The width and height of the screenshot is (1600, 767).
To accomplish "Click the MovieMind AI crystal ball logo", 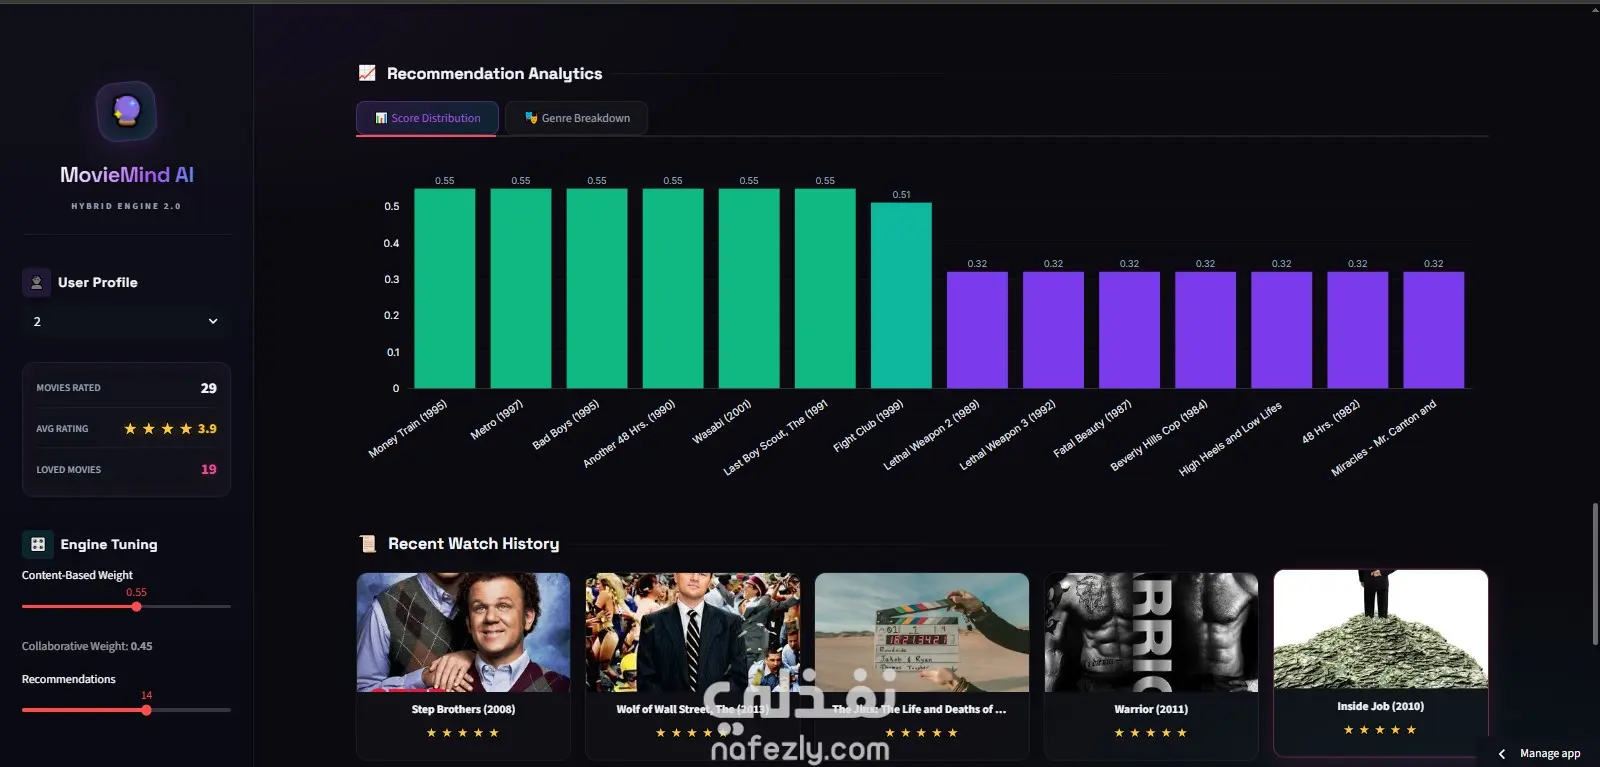I will [x=126, y=111].
